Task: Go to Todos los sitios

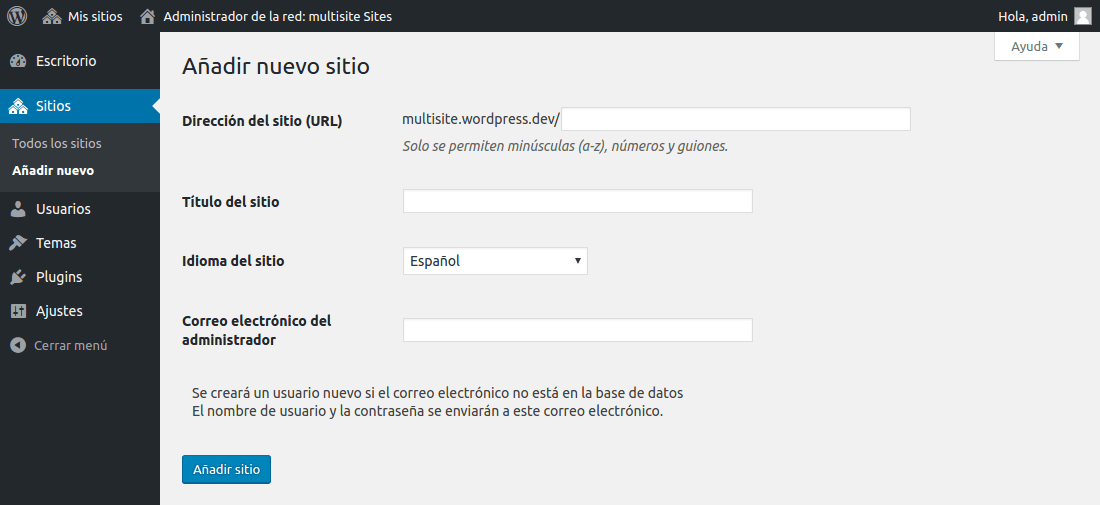Action: (x=57, y=143)
